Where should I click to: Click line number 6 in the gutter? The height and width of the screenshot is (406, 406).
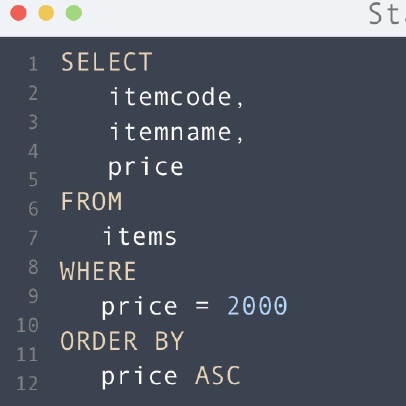(x=33, y=209)
